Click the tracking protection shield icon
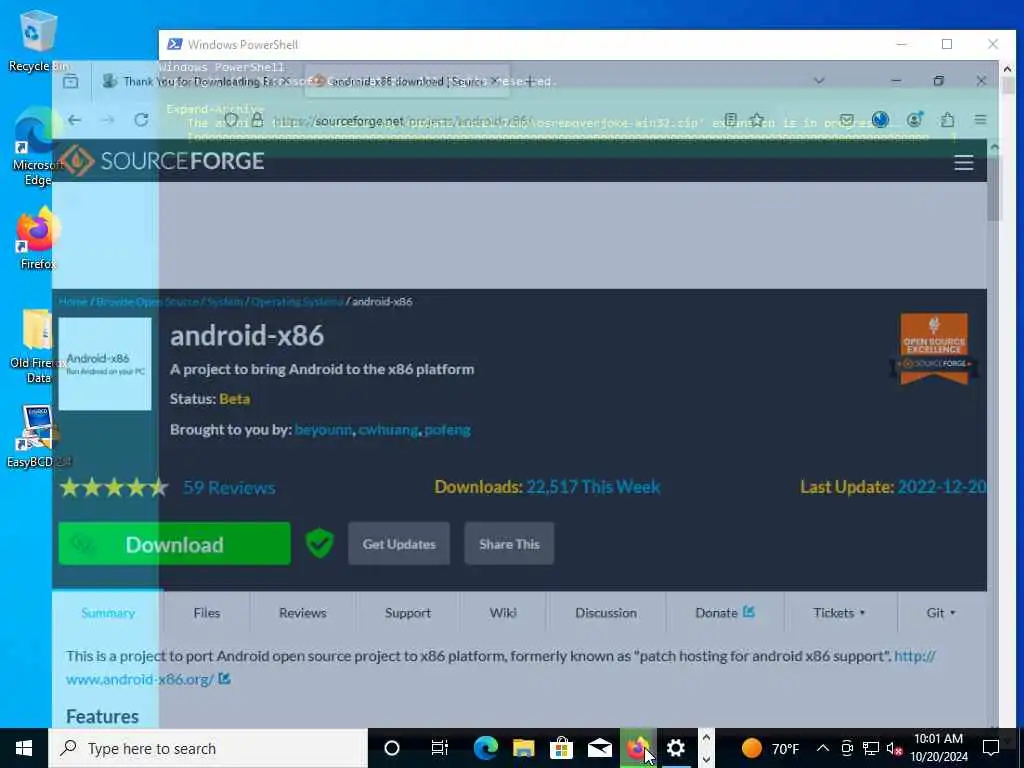The image size is (1024, 768). [x=231, y=120]
